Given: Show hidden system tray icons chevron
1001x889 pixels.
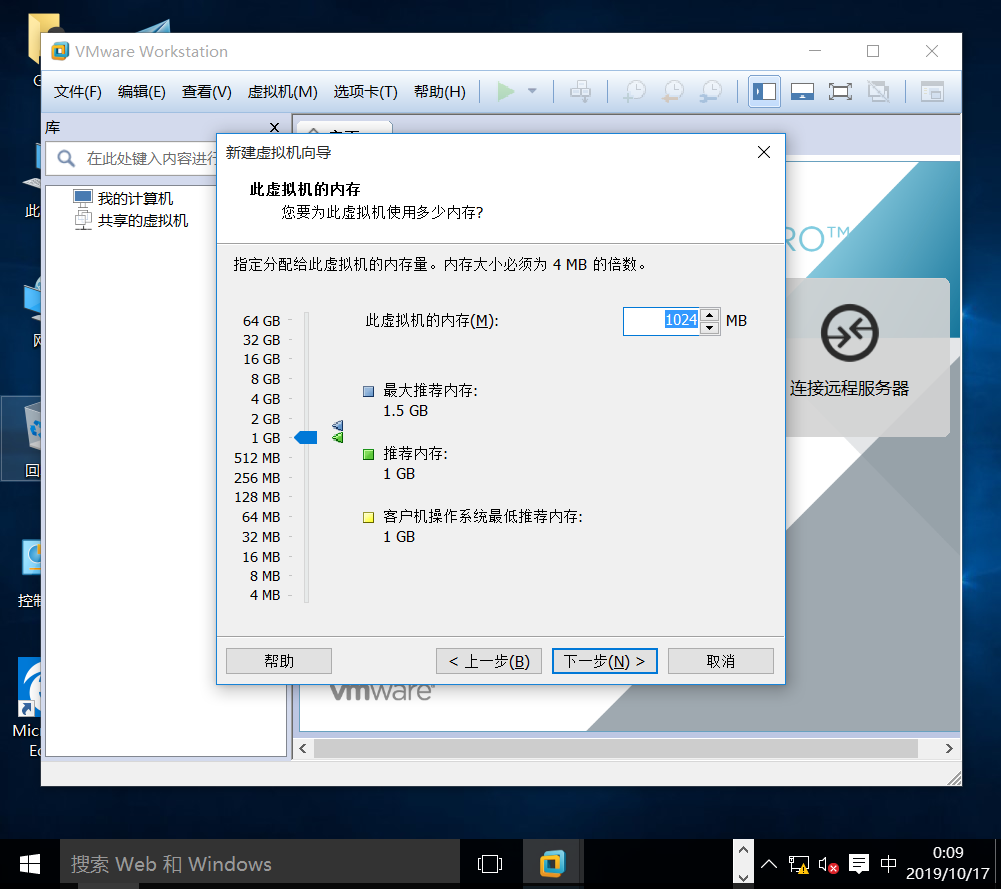Looking at the screenshot, I should pos(769,864).
